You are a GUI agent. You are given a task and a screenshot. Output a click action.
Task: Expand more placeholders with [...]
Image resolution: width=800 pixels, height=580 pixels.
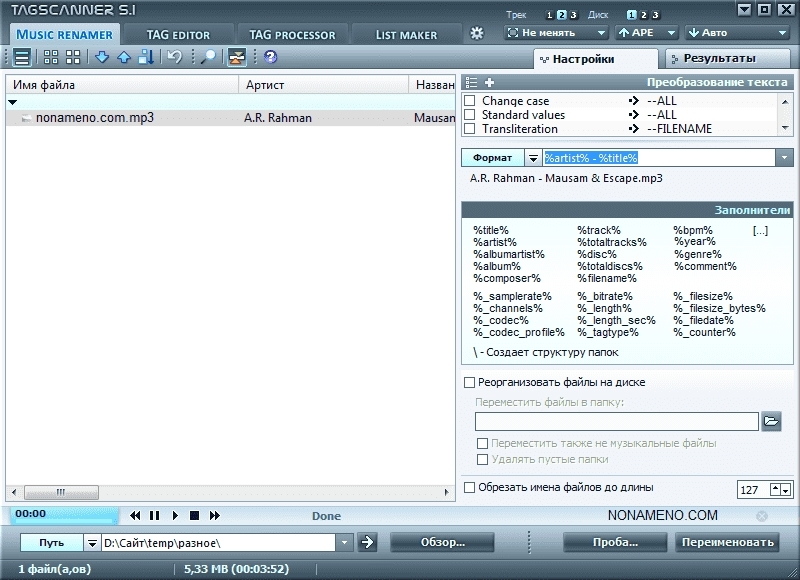[760, 231]
